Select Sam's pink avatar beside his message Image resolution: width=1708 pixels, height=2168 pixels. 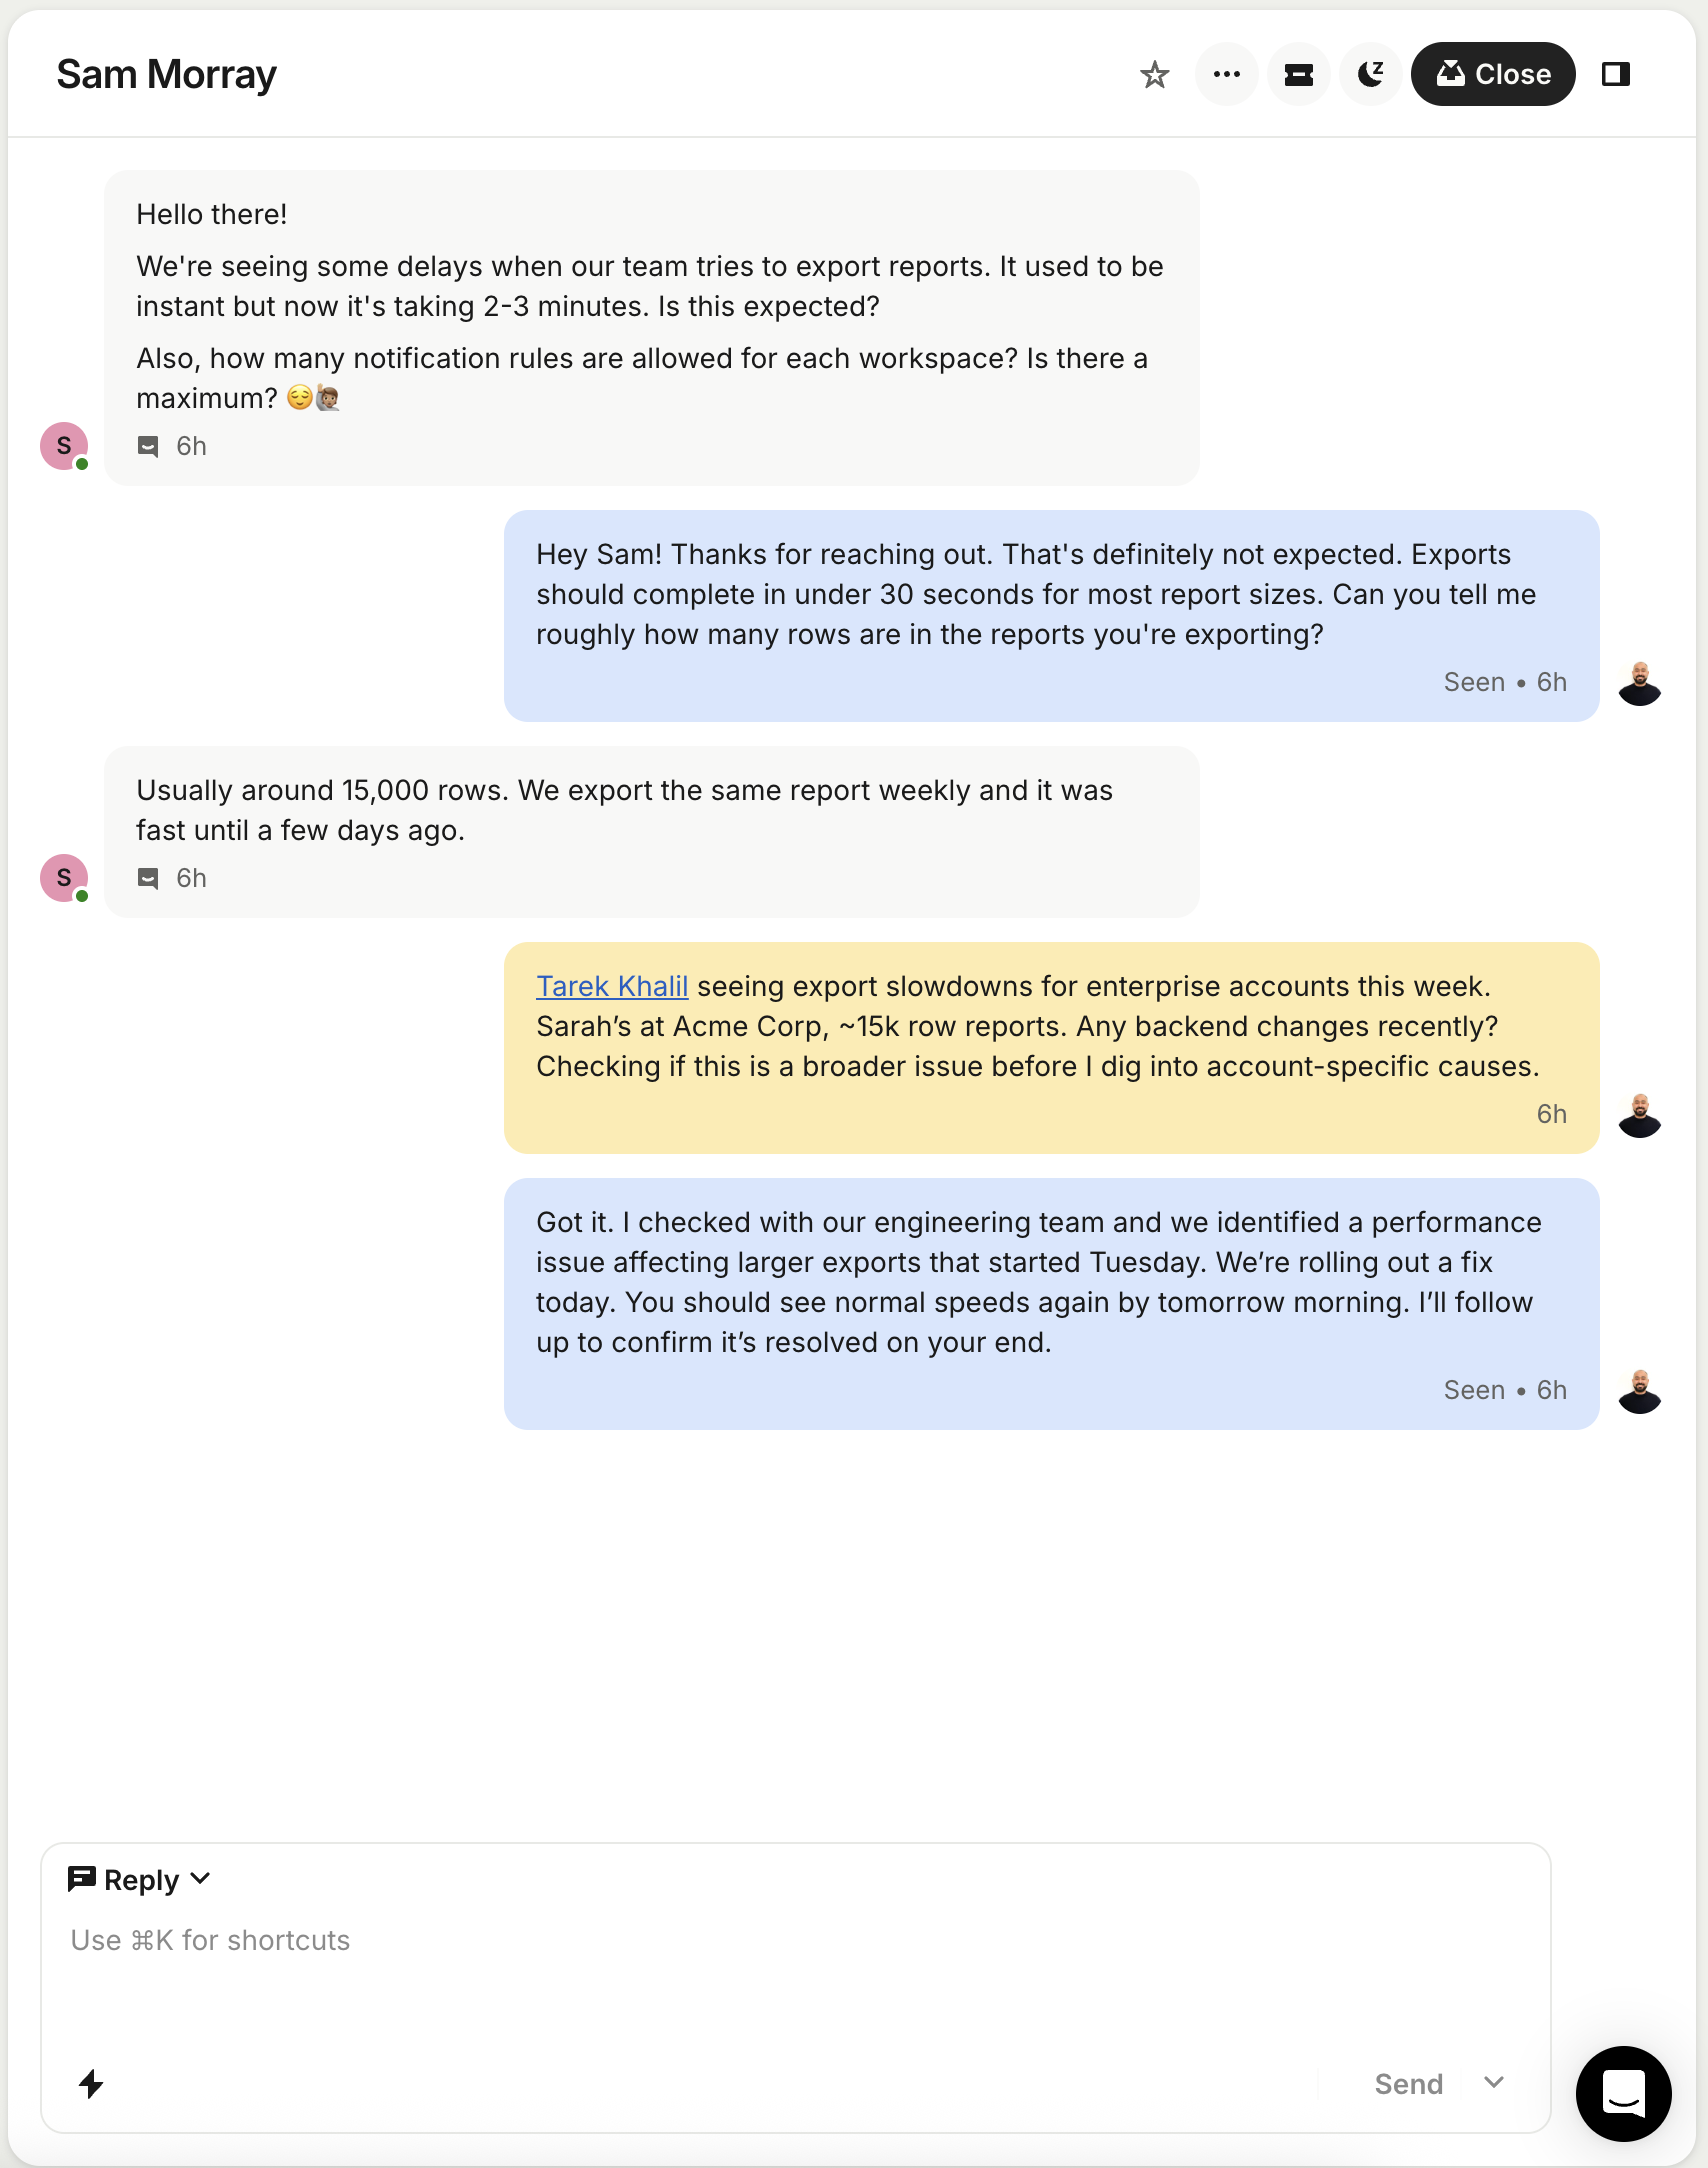pos(64,446)
